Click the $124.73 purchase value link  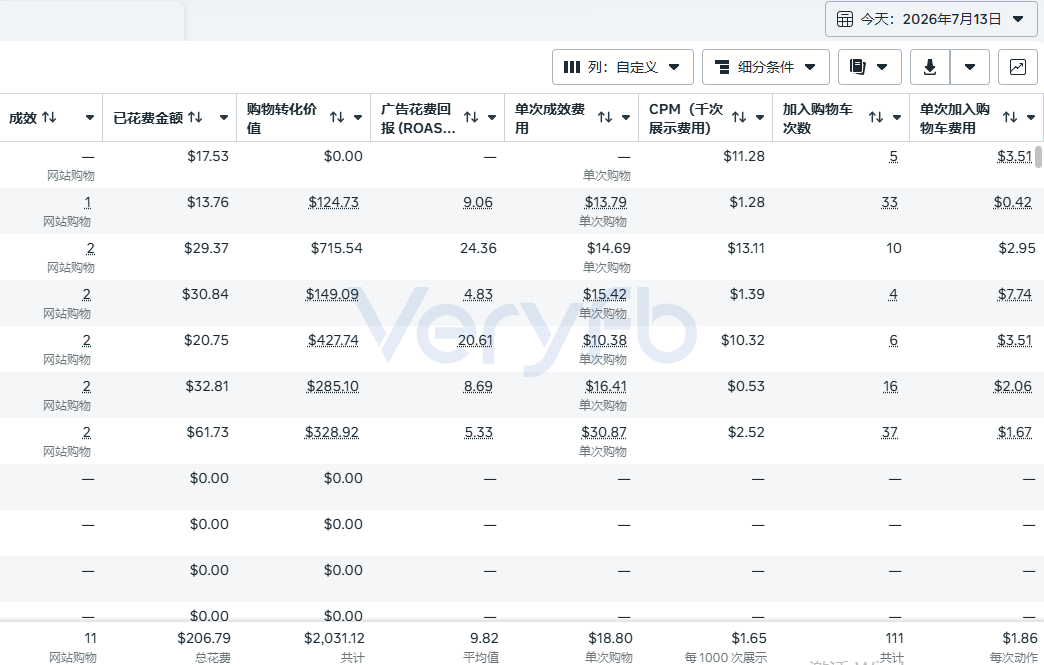click(334, 202)
